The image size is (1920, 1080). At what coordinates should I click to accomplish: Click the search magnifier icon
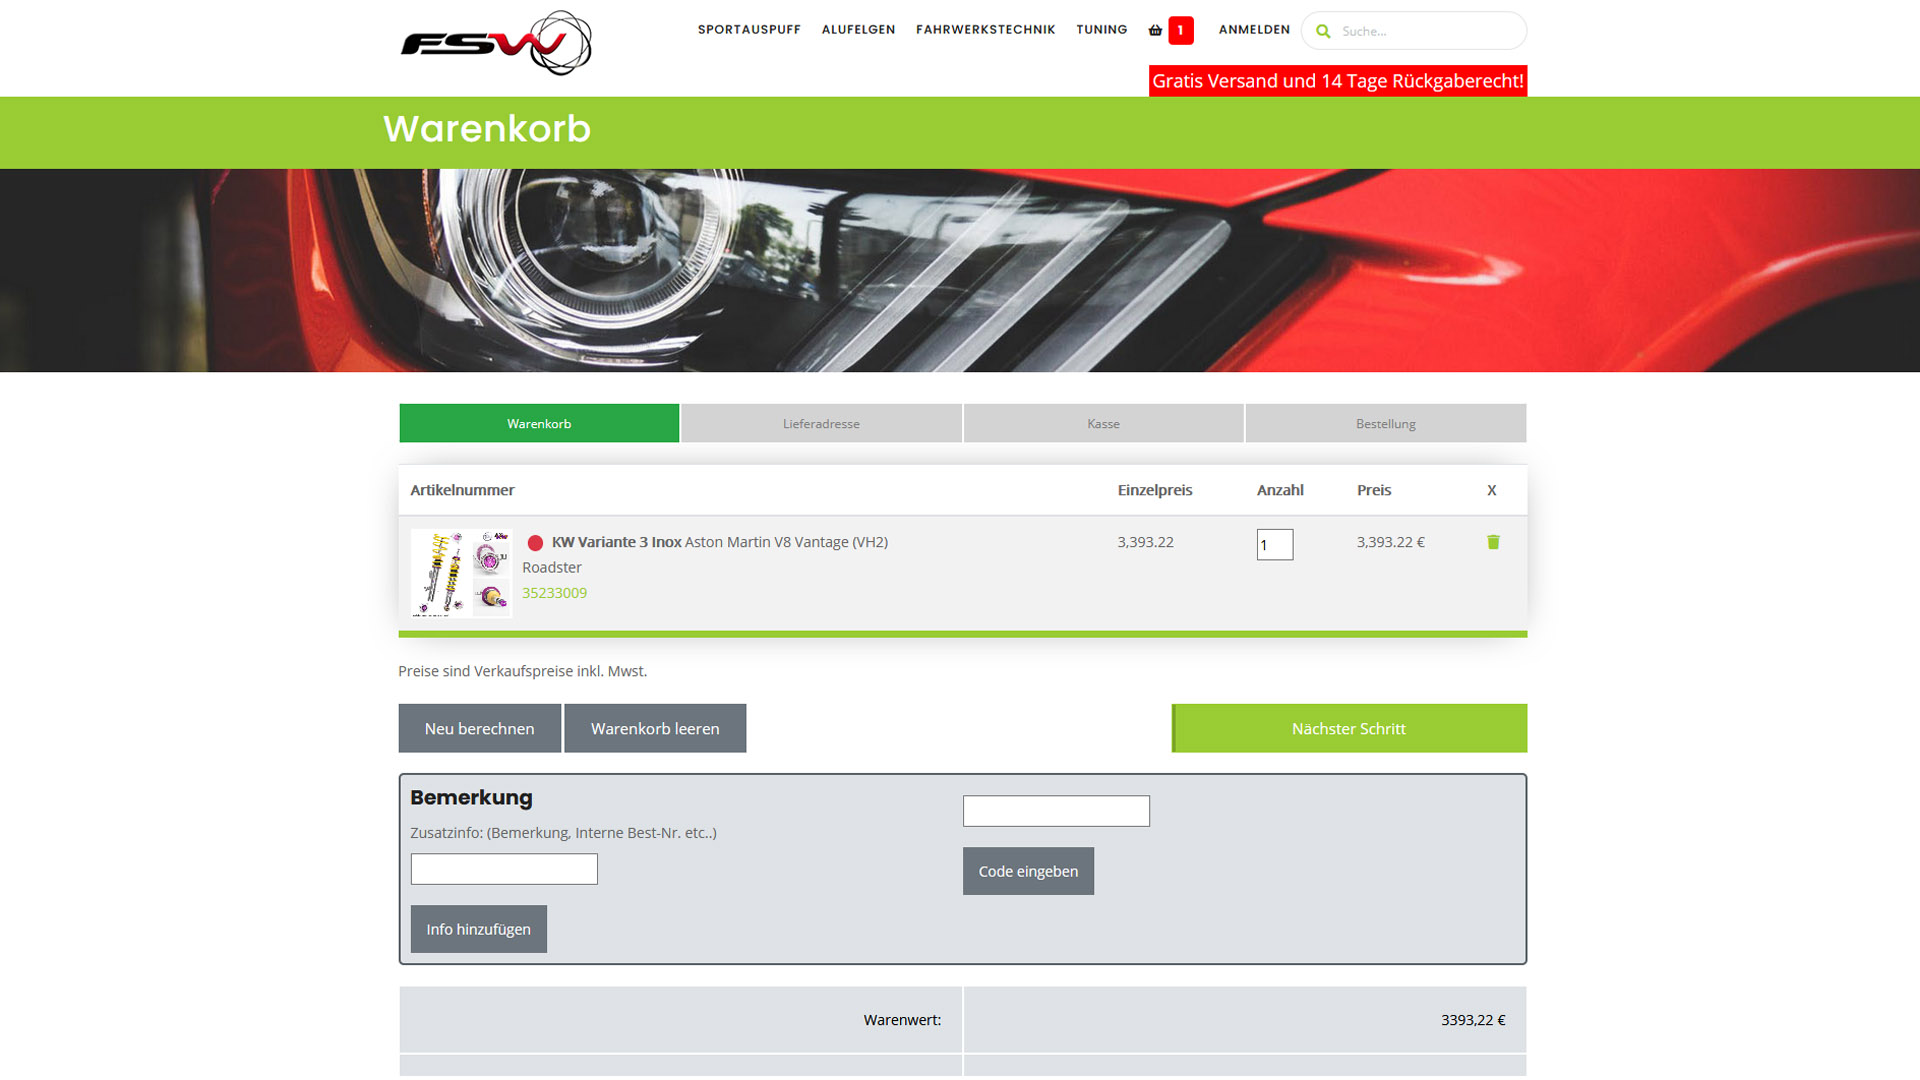1323,31
